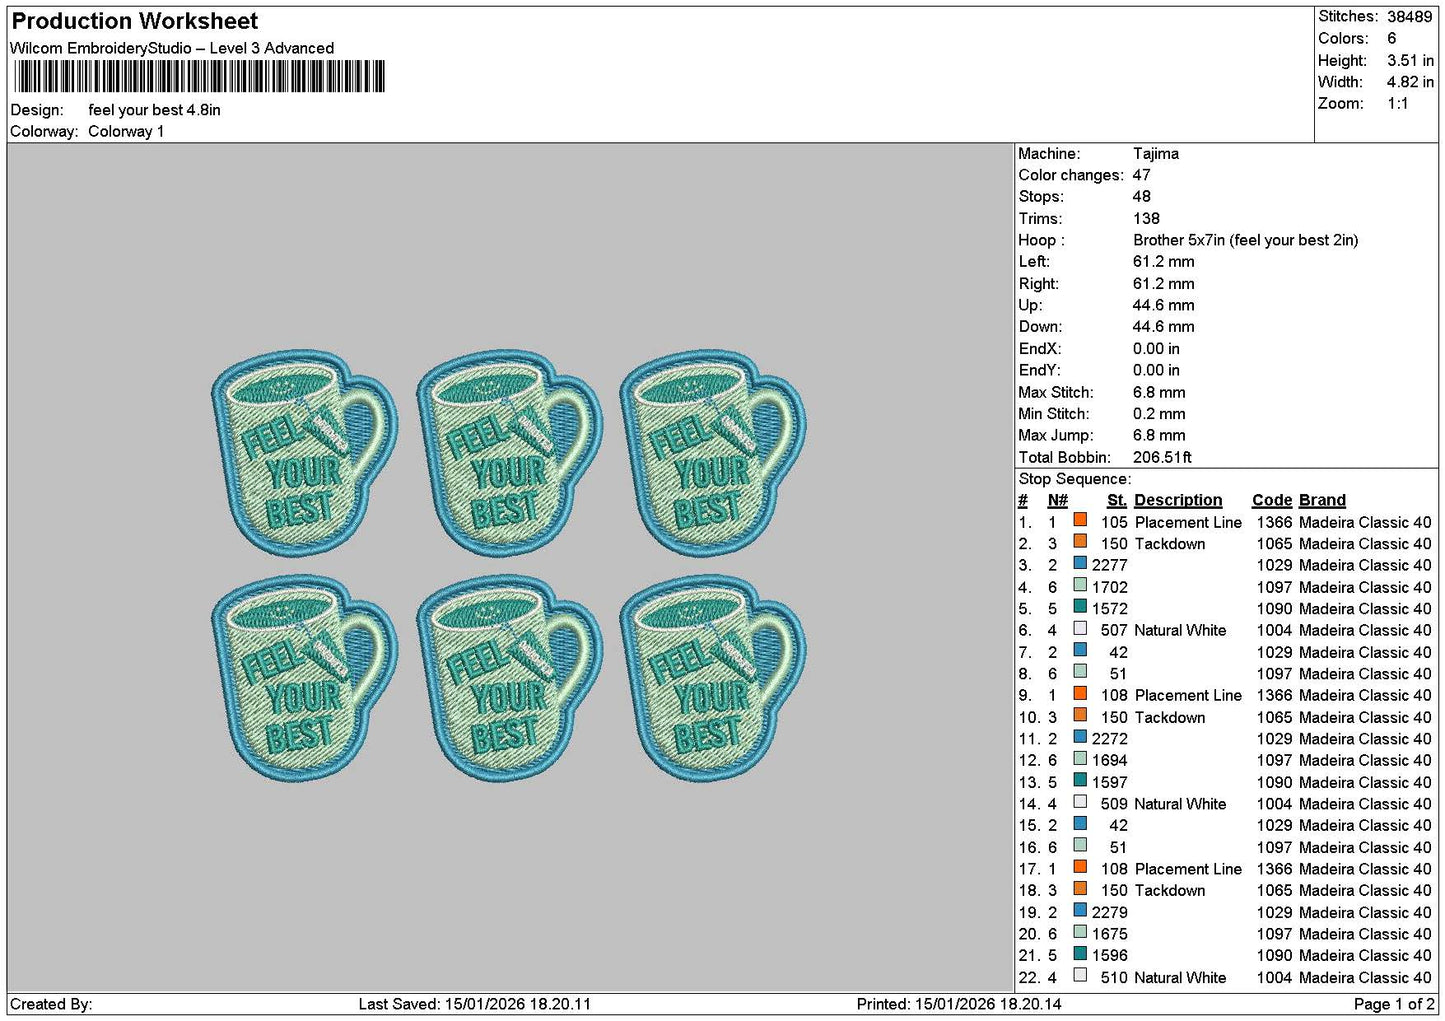Image resolution: width=1445 pixels, height=1021 pixels.
Task: Click the 'Brand' column header
Action: 1322,501
